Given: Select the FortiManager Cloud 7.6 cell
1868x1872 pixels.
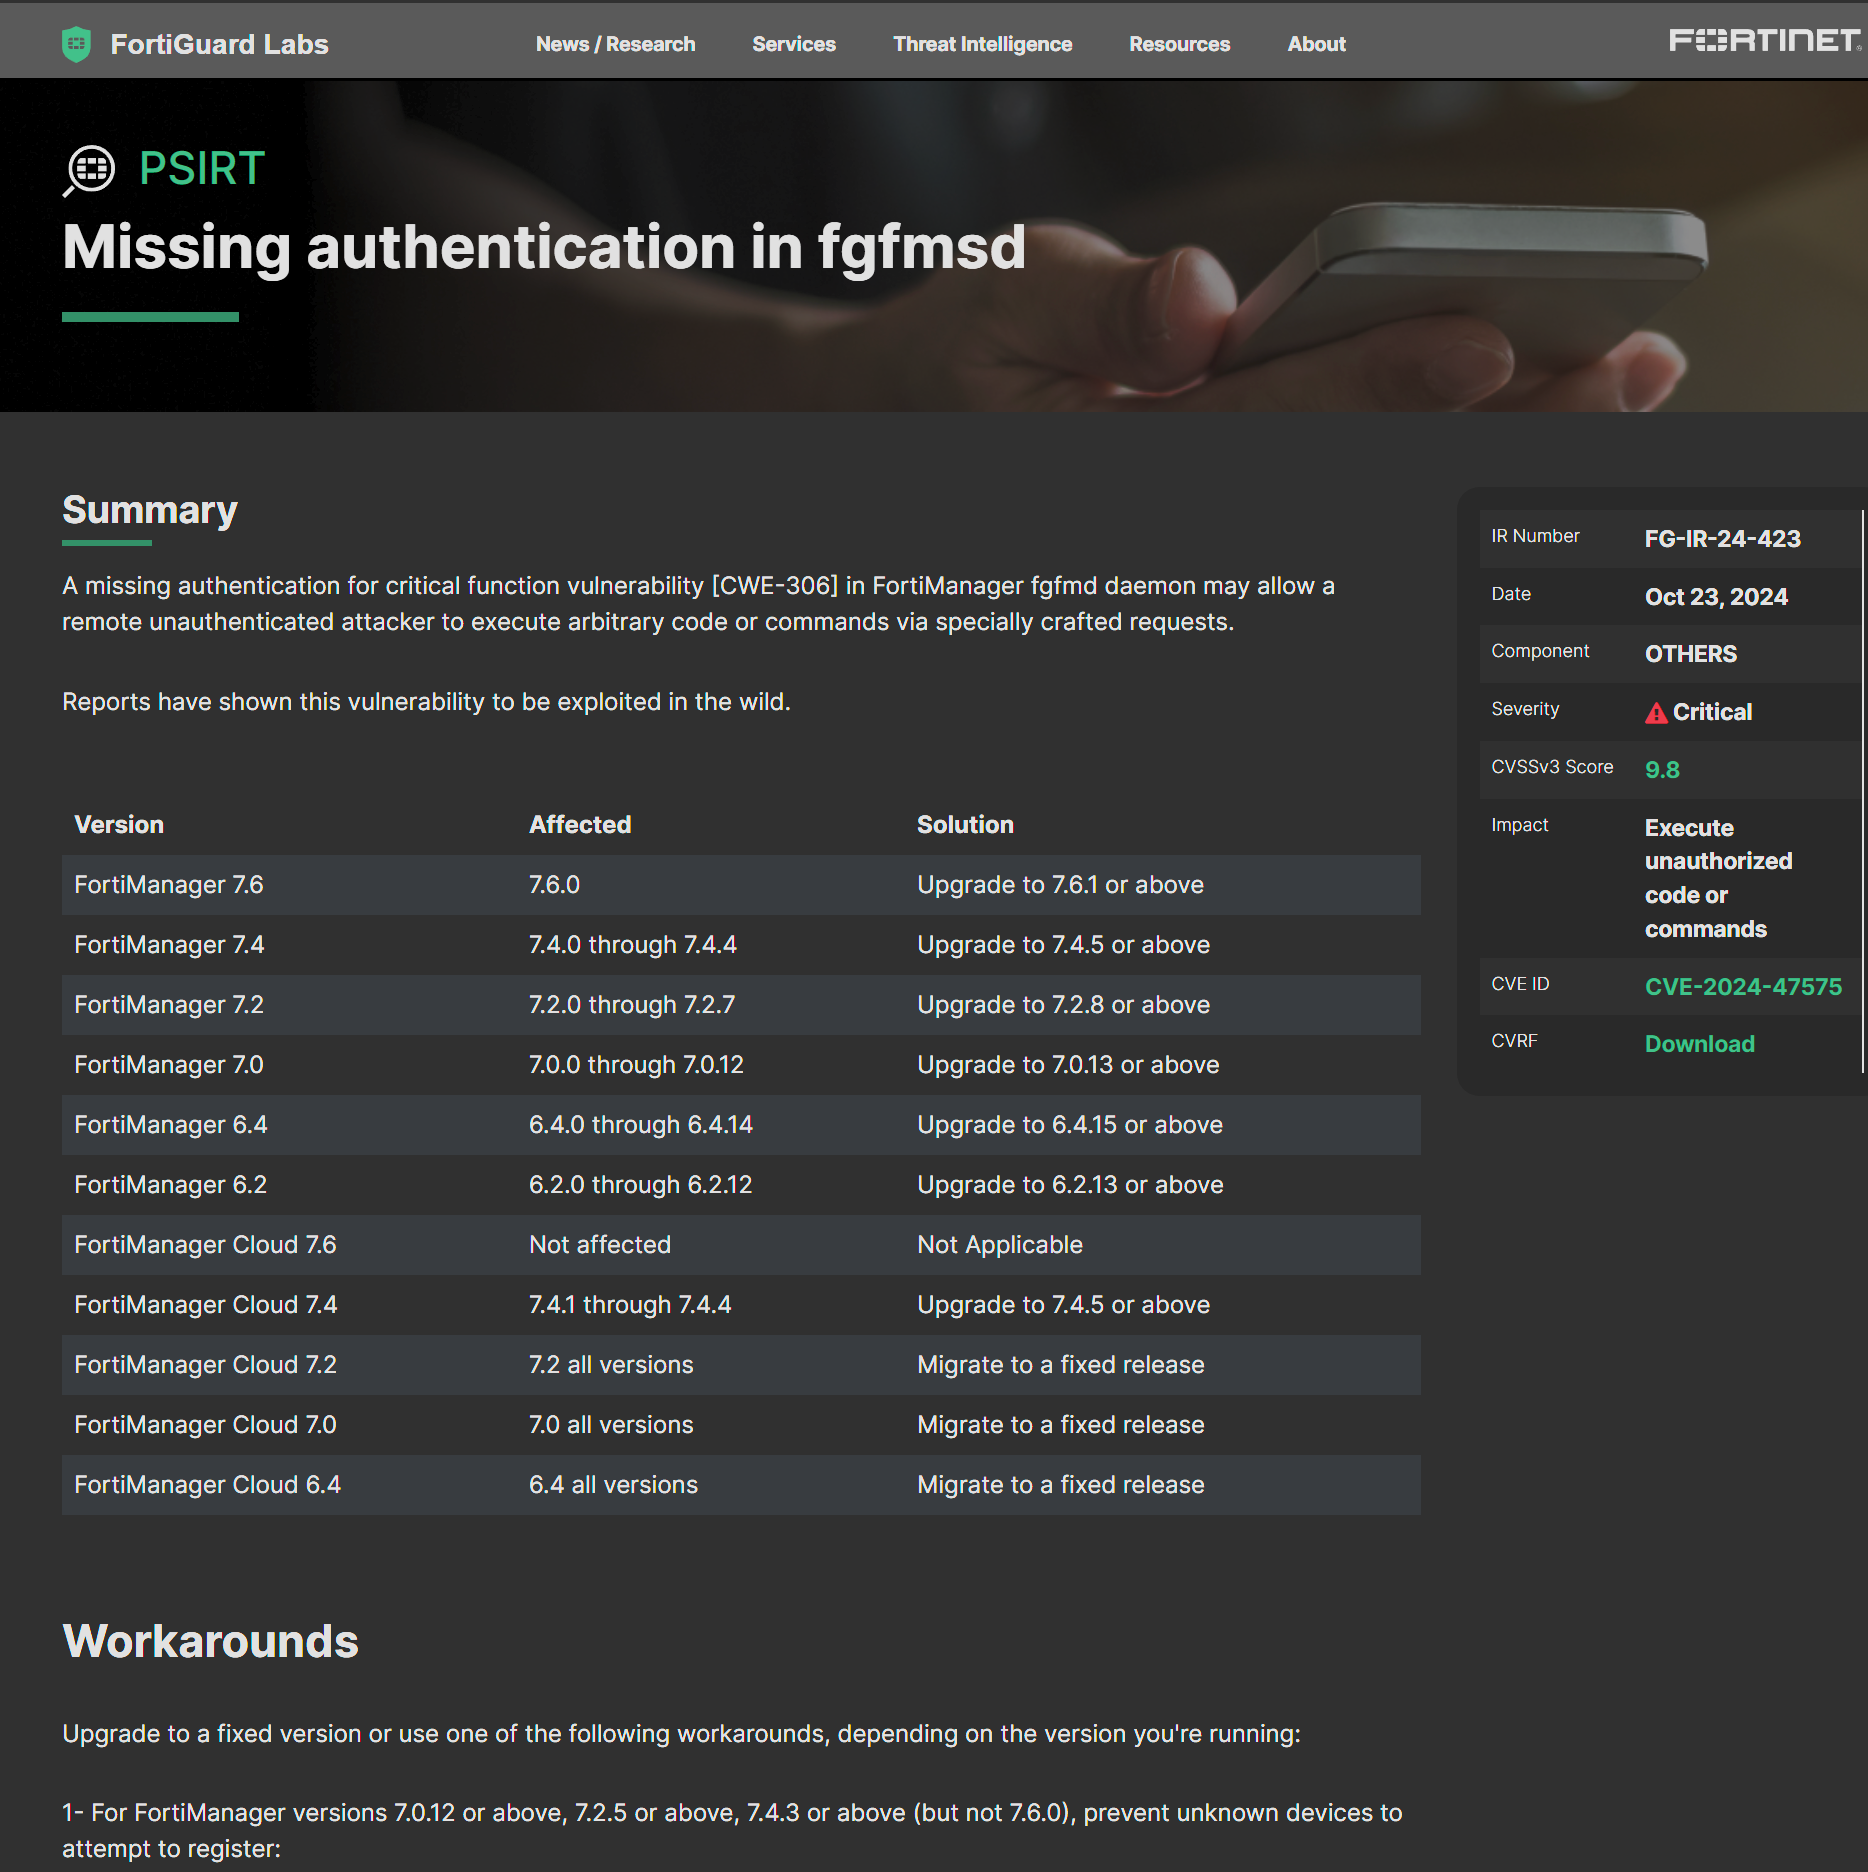Looking at the screenshot, I should click(205, 1244).
